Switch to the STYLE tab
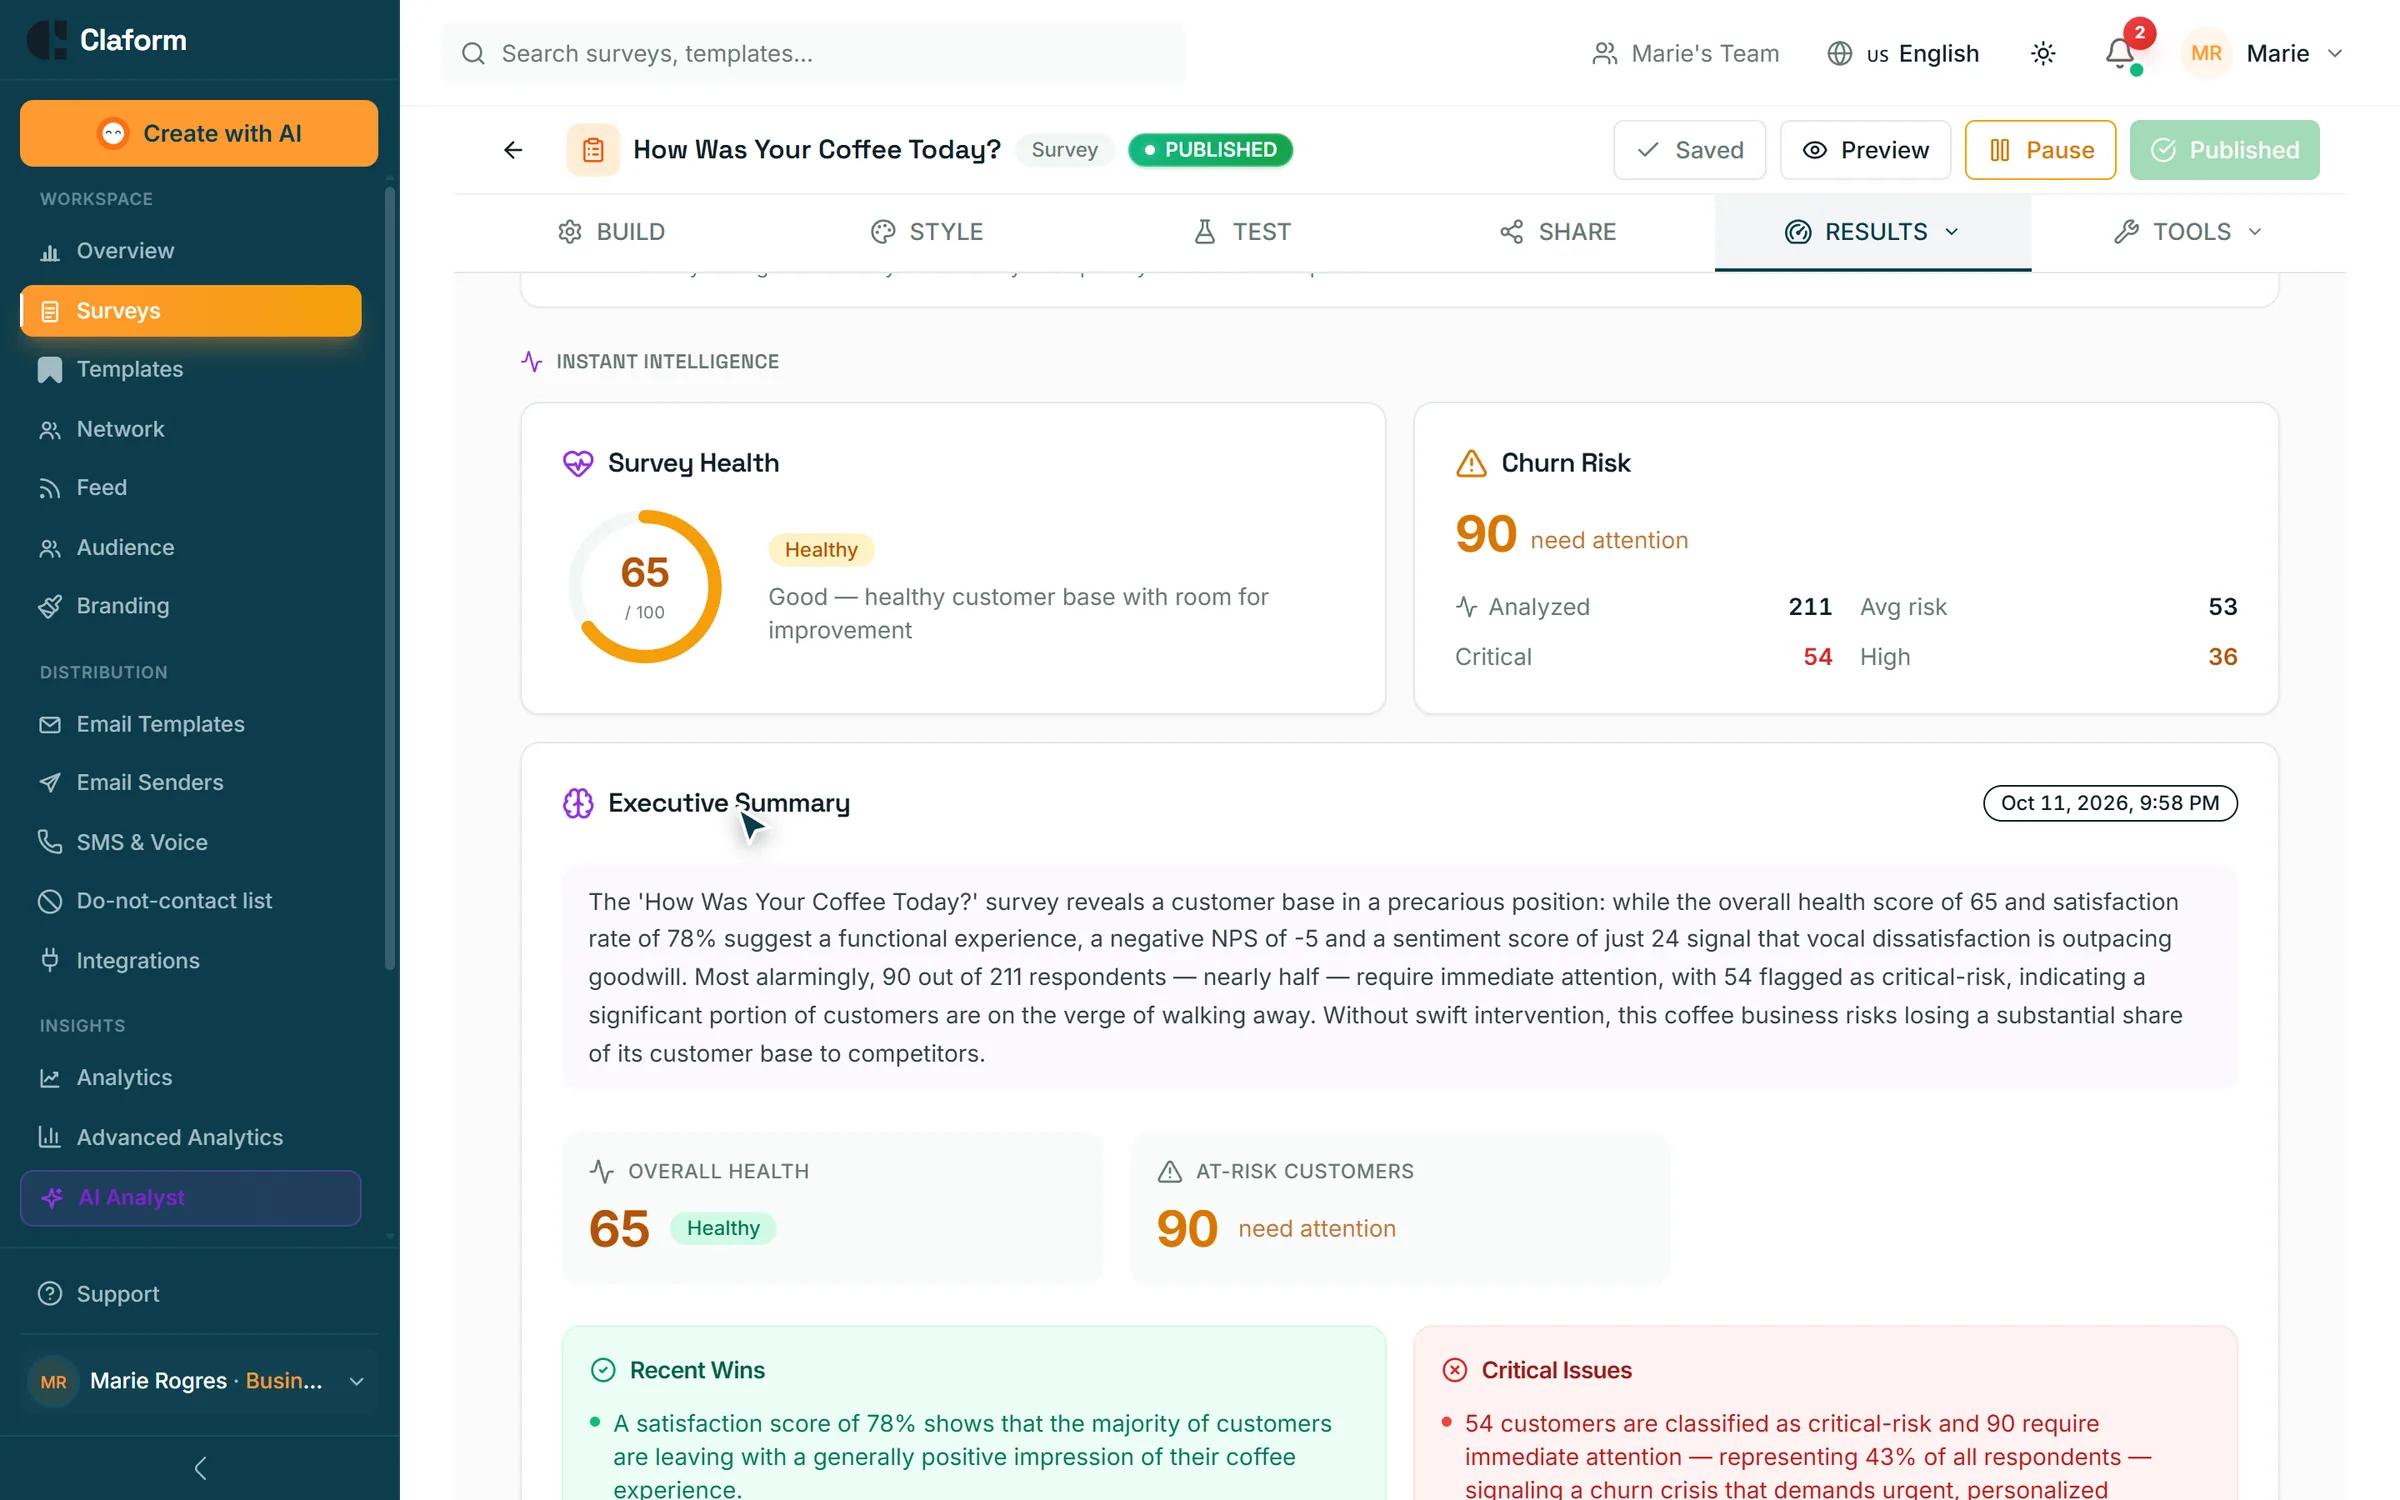The width and height of the screenshot is (2400, 1500). click(x=926, y=232)
